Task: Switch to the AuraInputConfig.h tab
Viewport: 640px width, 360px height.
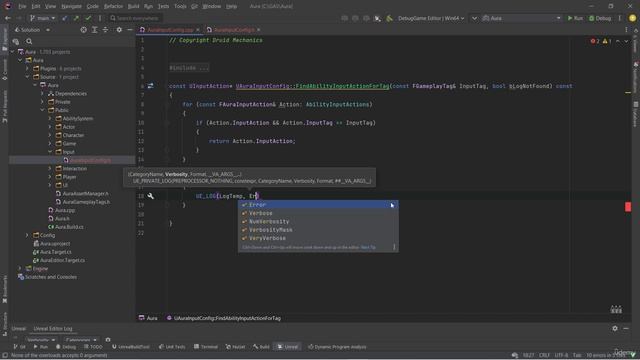Action: (233, 30)
